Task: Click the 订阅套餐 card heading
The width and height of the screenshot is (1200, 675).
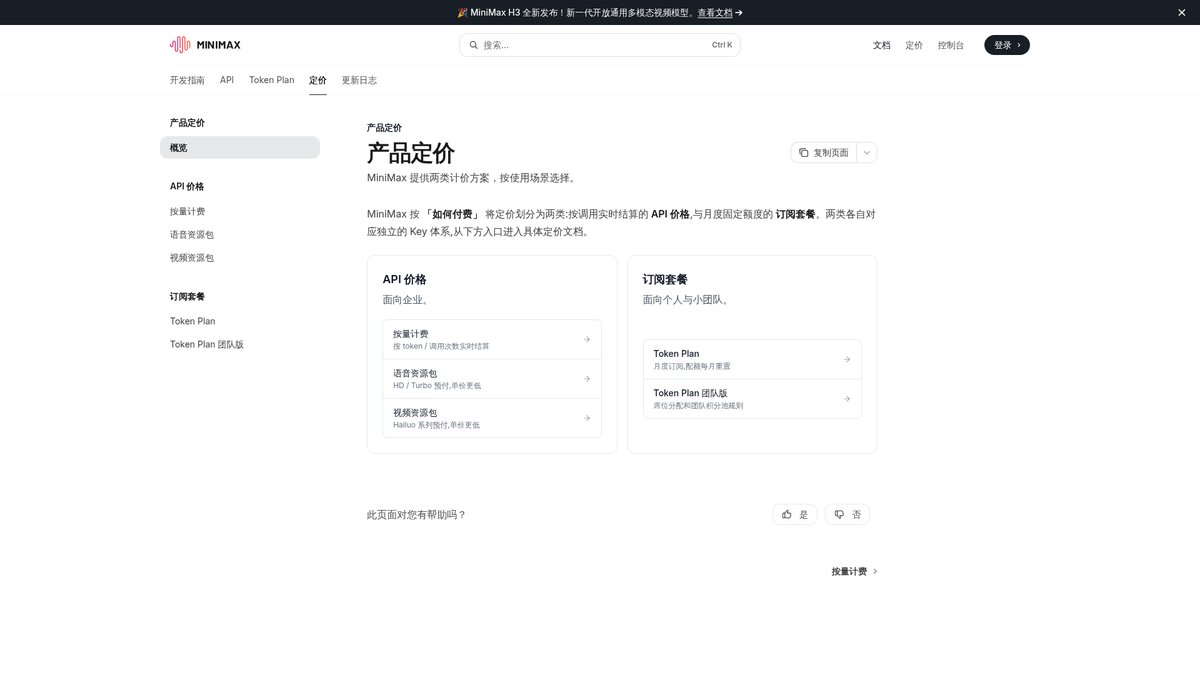Action: click(665, 280)
